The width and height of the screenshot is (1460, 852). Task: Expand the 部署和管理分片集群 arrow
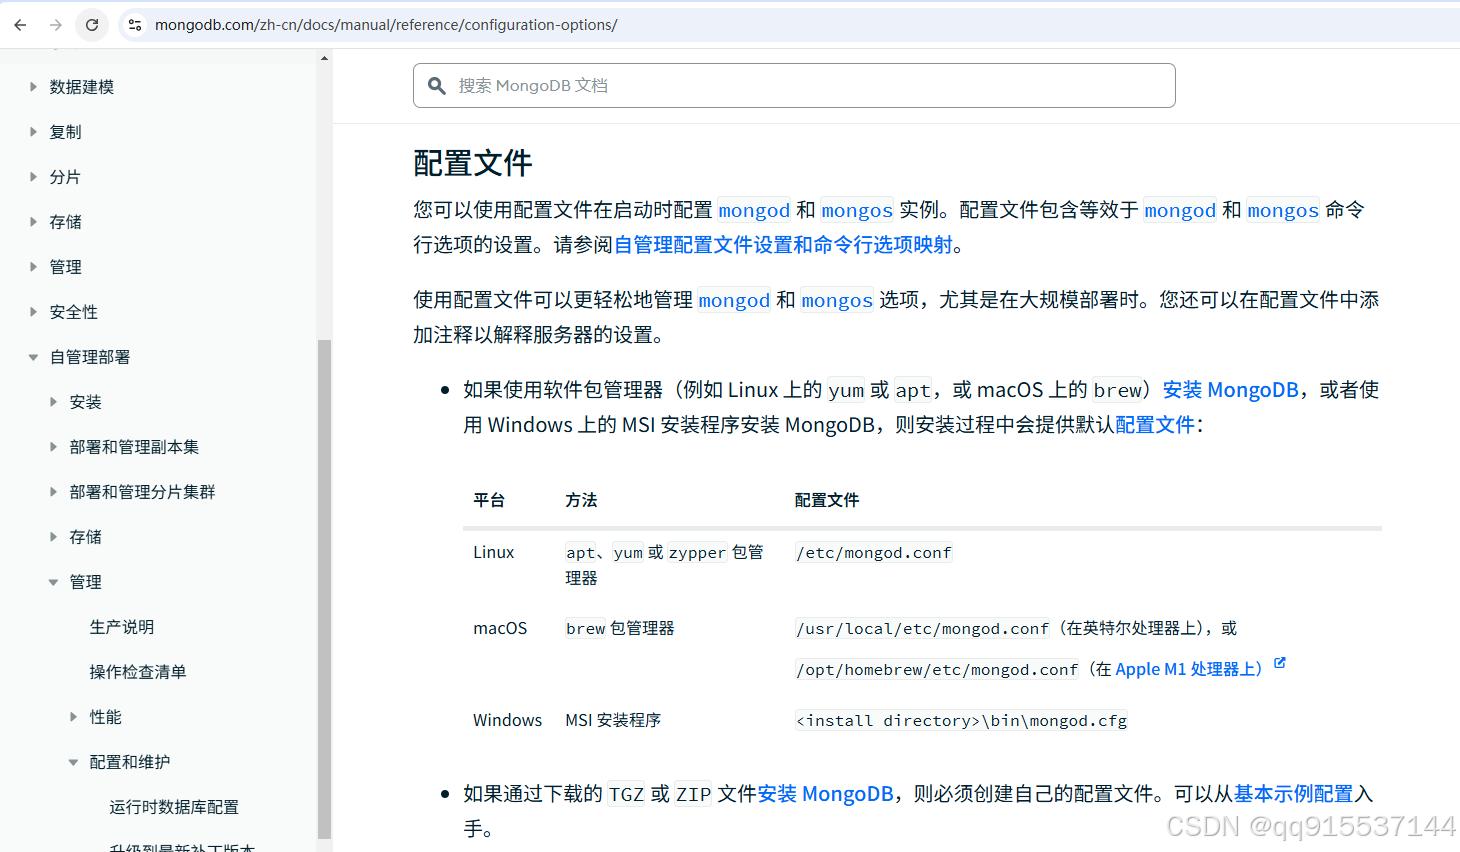(53, 492)
